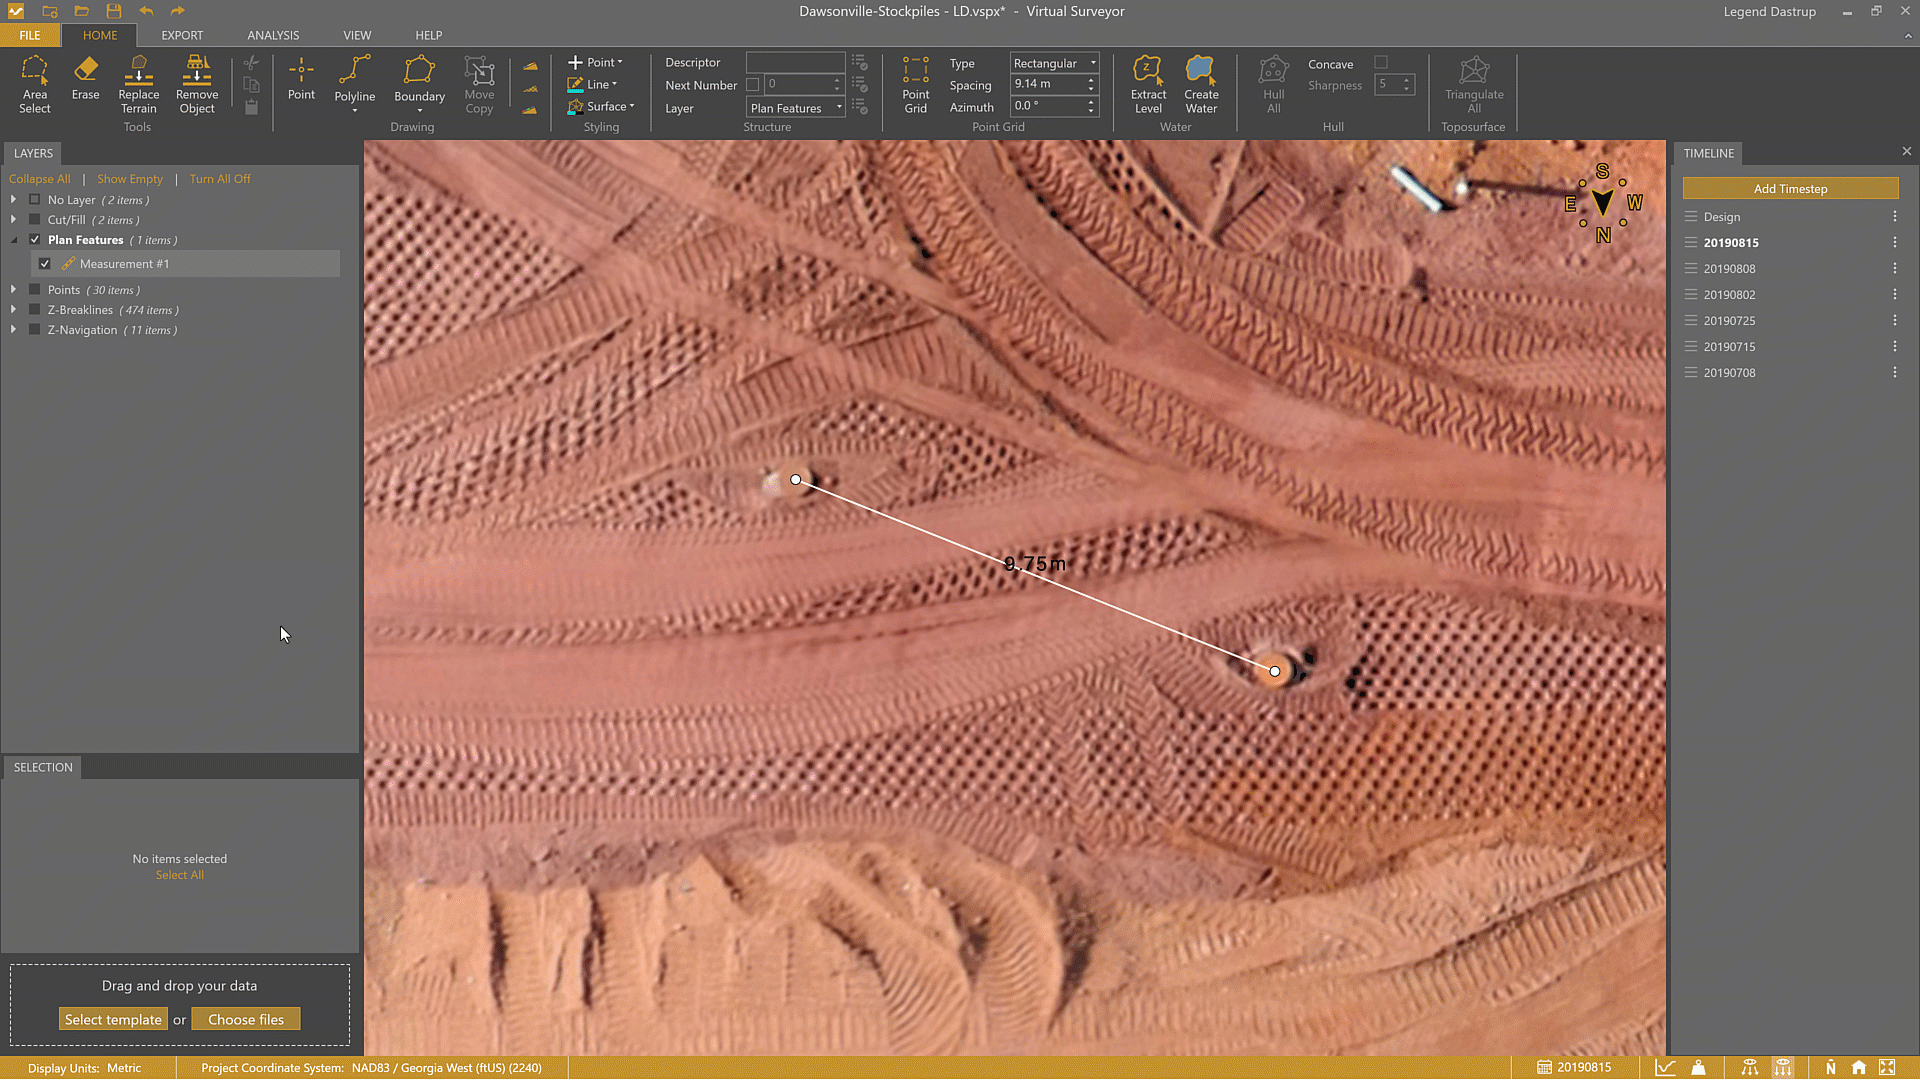The width and height of the screenshot is (1920, 1080).
Task: Open the Layer dropdown showing Plan Features
Action: coord(839,107)
